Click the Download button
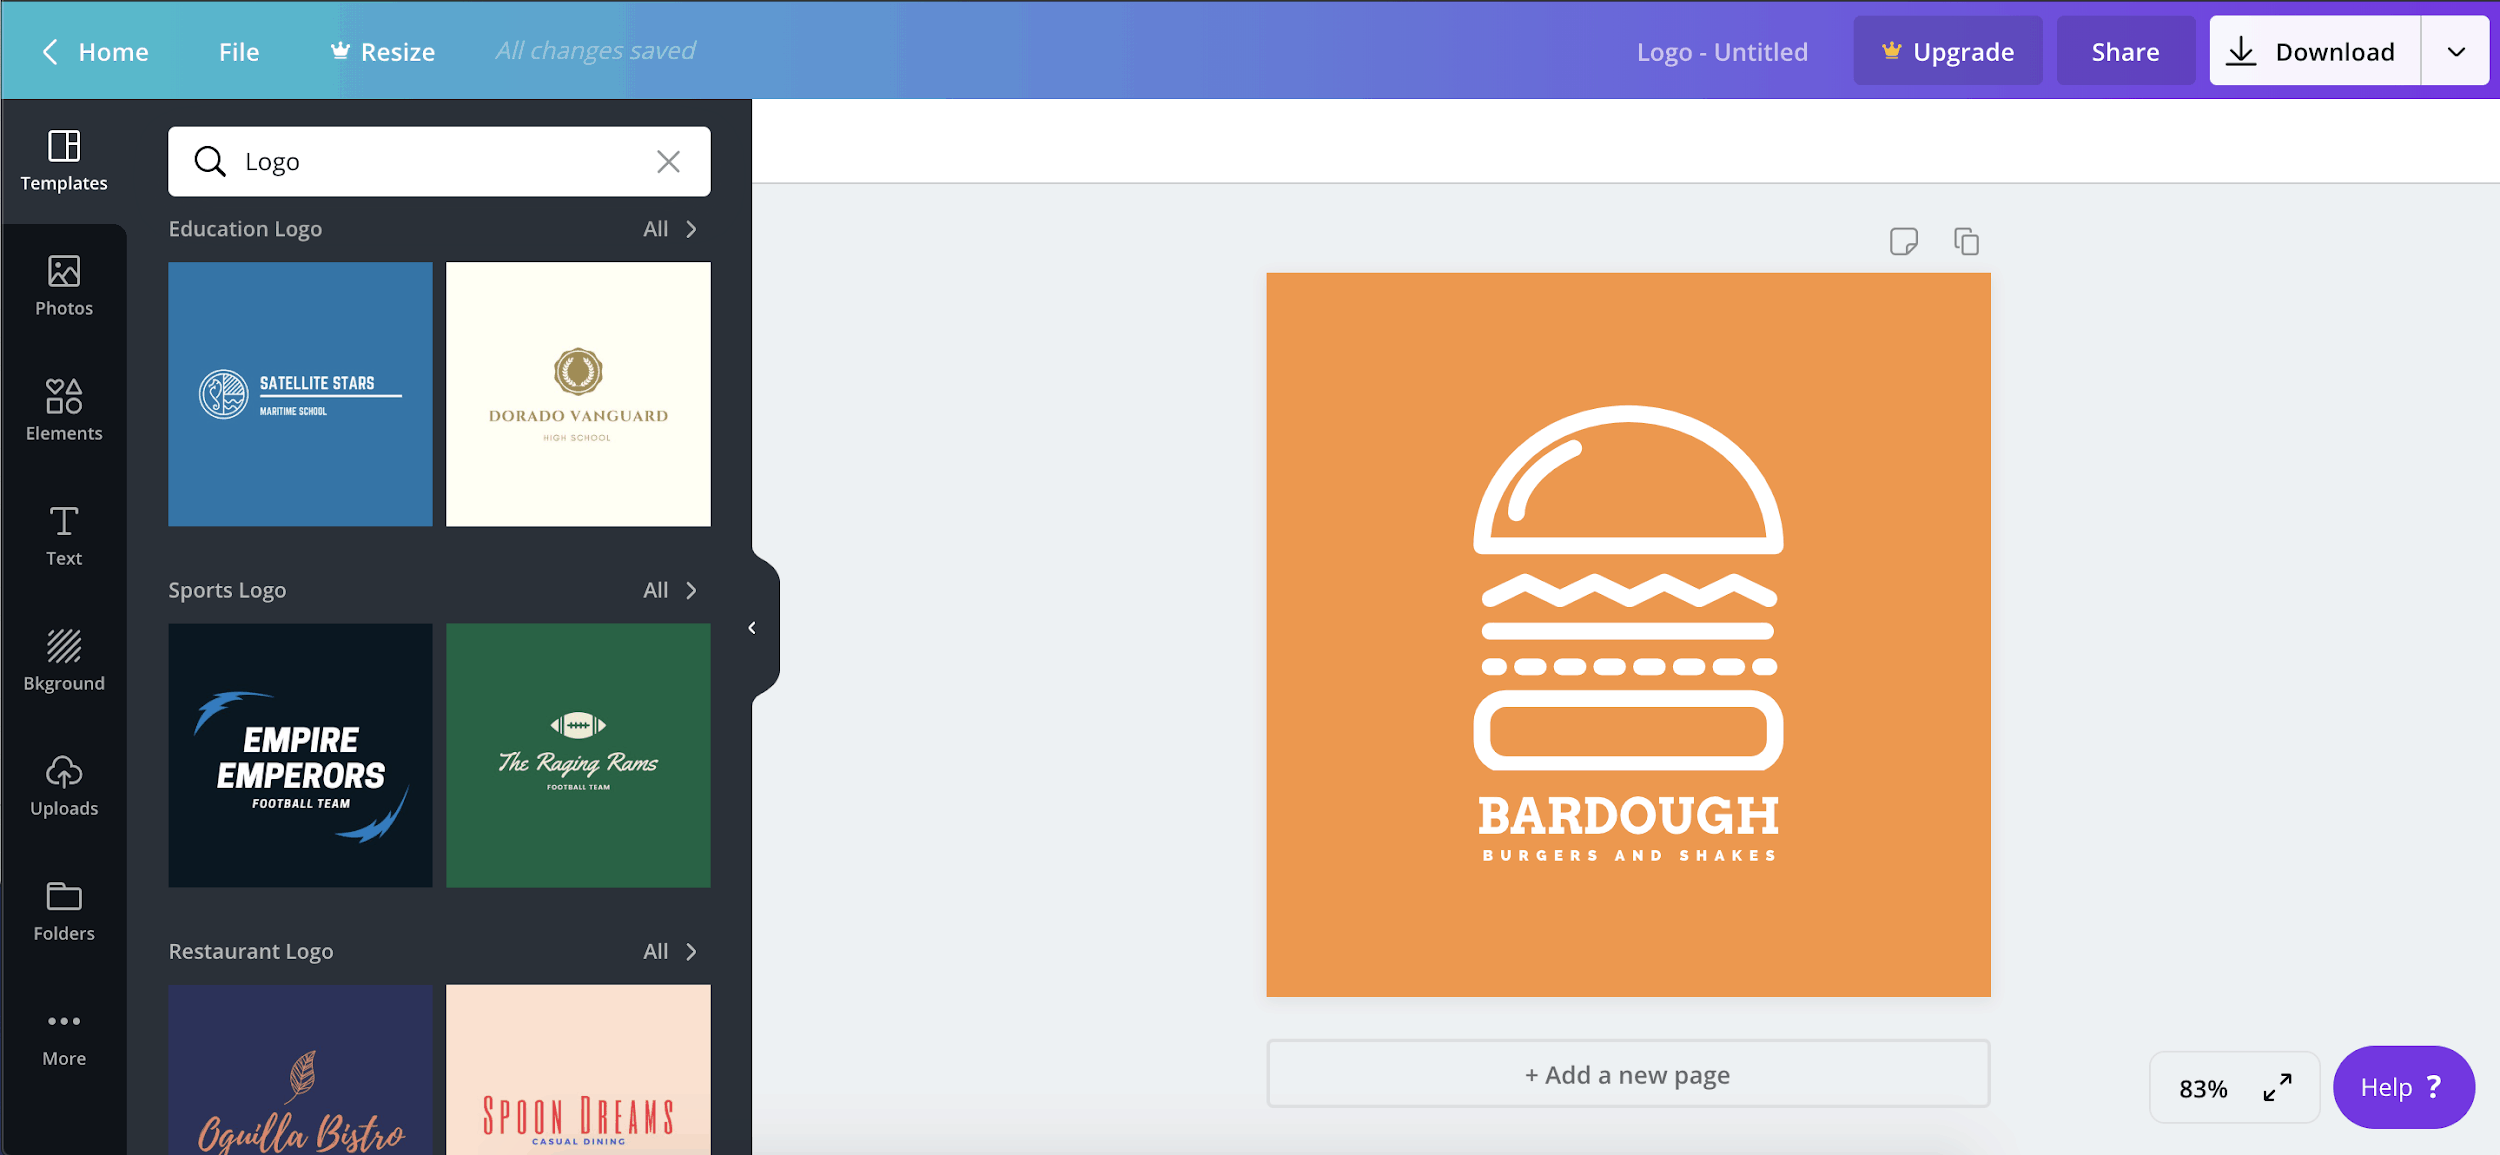Image resolution: width=2500 pixels, height=1155 pixels. point(2313,49)
